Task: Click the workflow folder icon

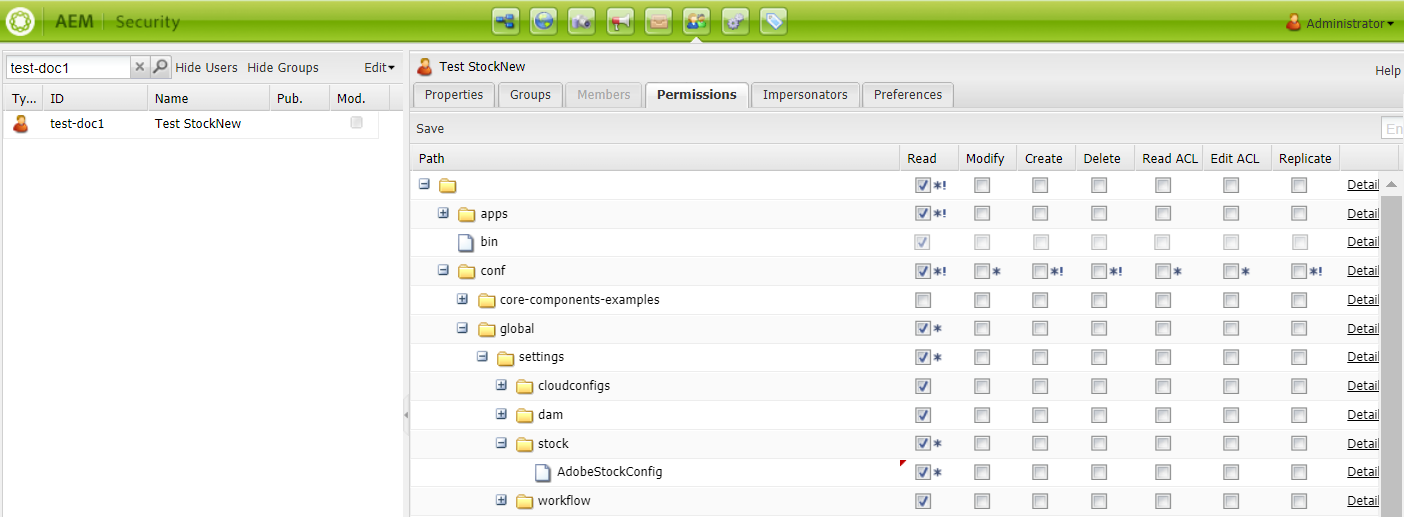Action: [525, 501]
